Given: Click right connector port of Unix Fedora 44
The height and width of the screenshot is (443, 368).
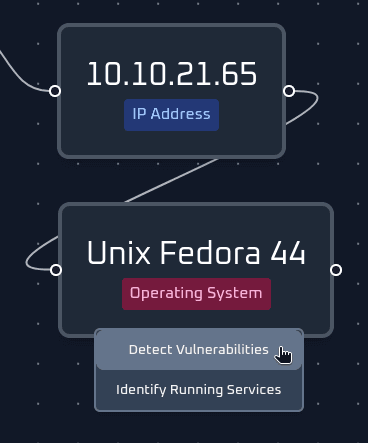Looking at the screenshot, I should pos(336,270).
